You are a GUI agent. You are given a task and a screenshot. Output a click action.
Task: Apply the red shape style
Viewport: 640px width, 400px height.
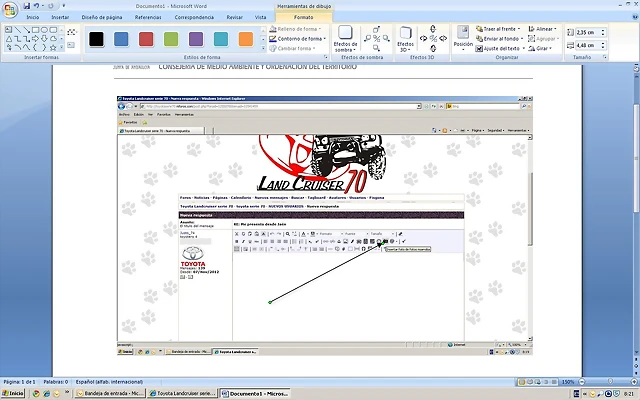pos(146,39)
